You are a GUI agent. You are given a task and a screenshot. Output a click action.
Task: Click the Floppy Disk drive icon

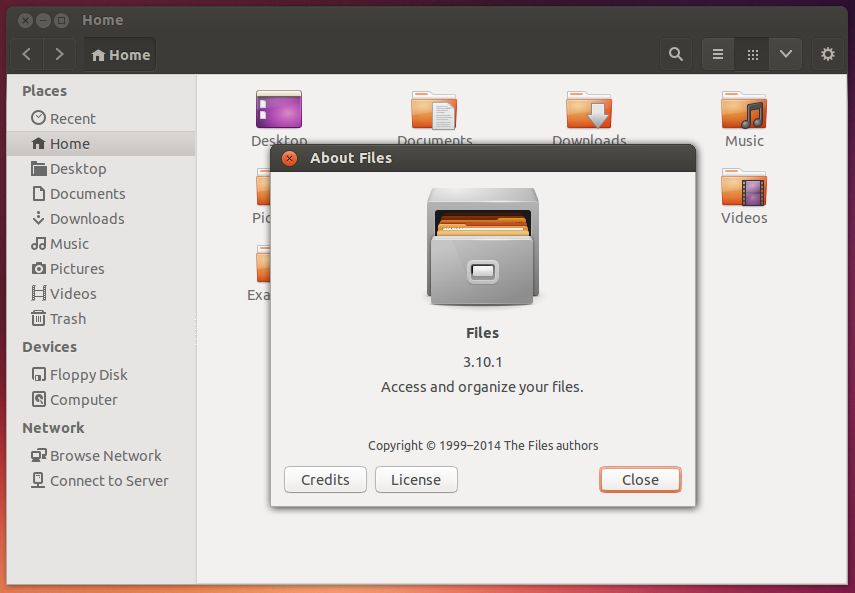pyautogui.click(x=38, y=374)
